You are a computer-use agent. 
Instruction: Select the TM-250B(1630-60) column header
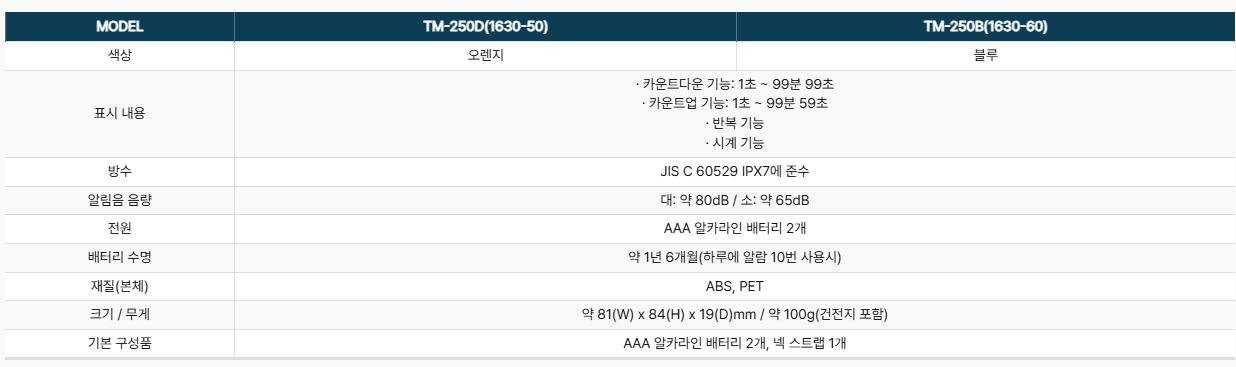pyautogui.click(x=986, y=27)
